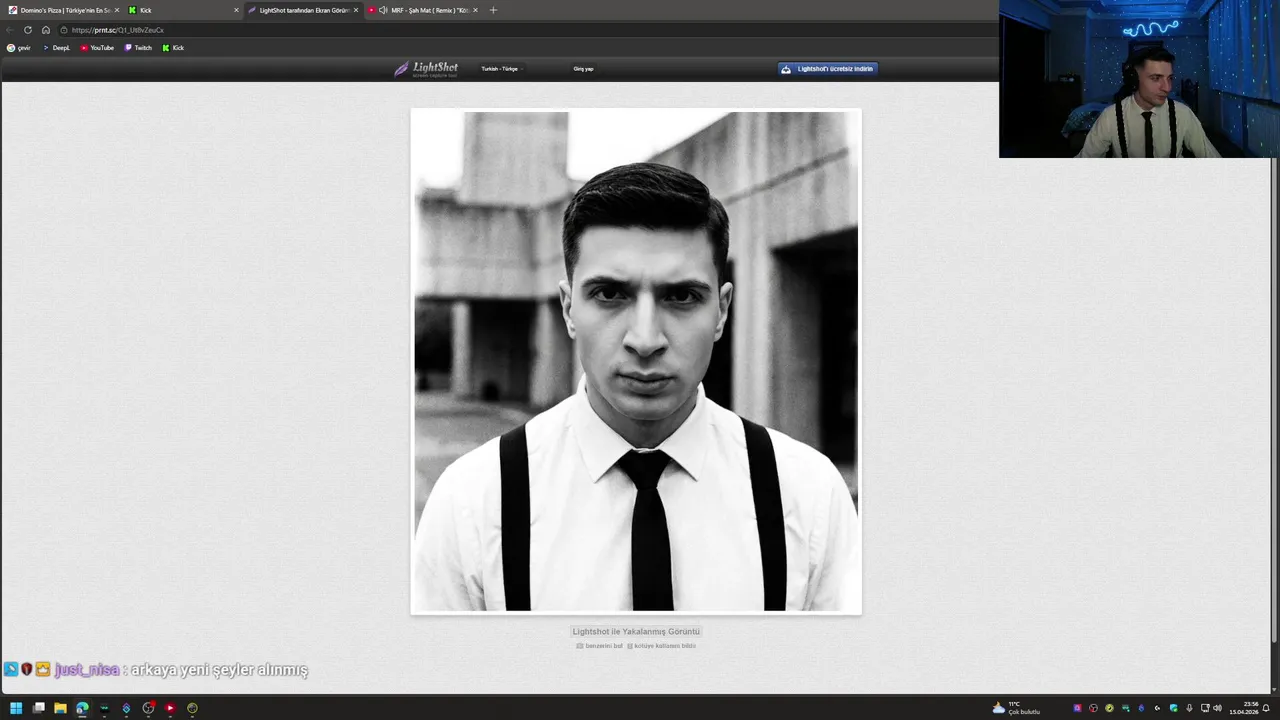
Task: Click the Giriş yap login link
Action: 583,69
